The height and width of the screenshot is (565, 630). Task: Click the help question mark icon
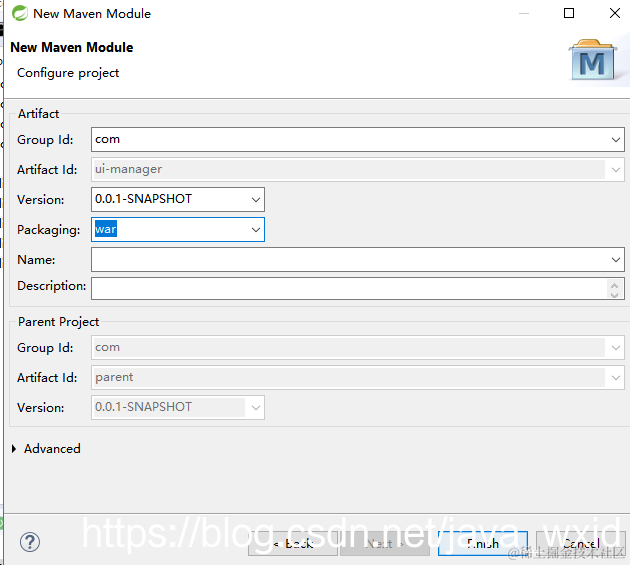click(x=30, y=542)
